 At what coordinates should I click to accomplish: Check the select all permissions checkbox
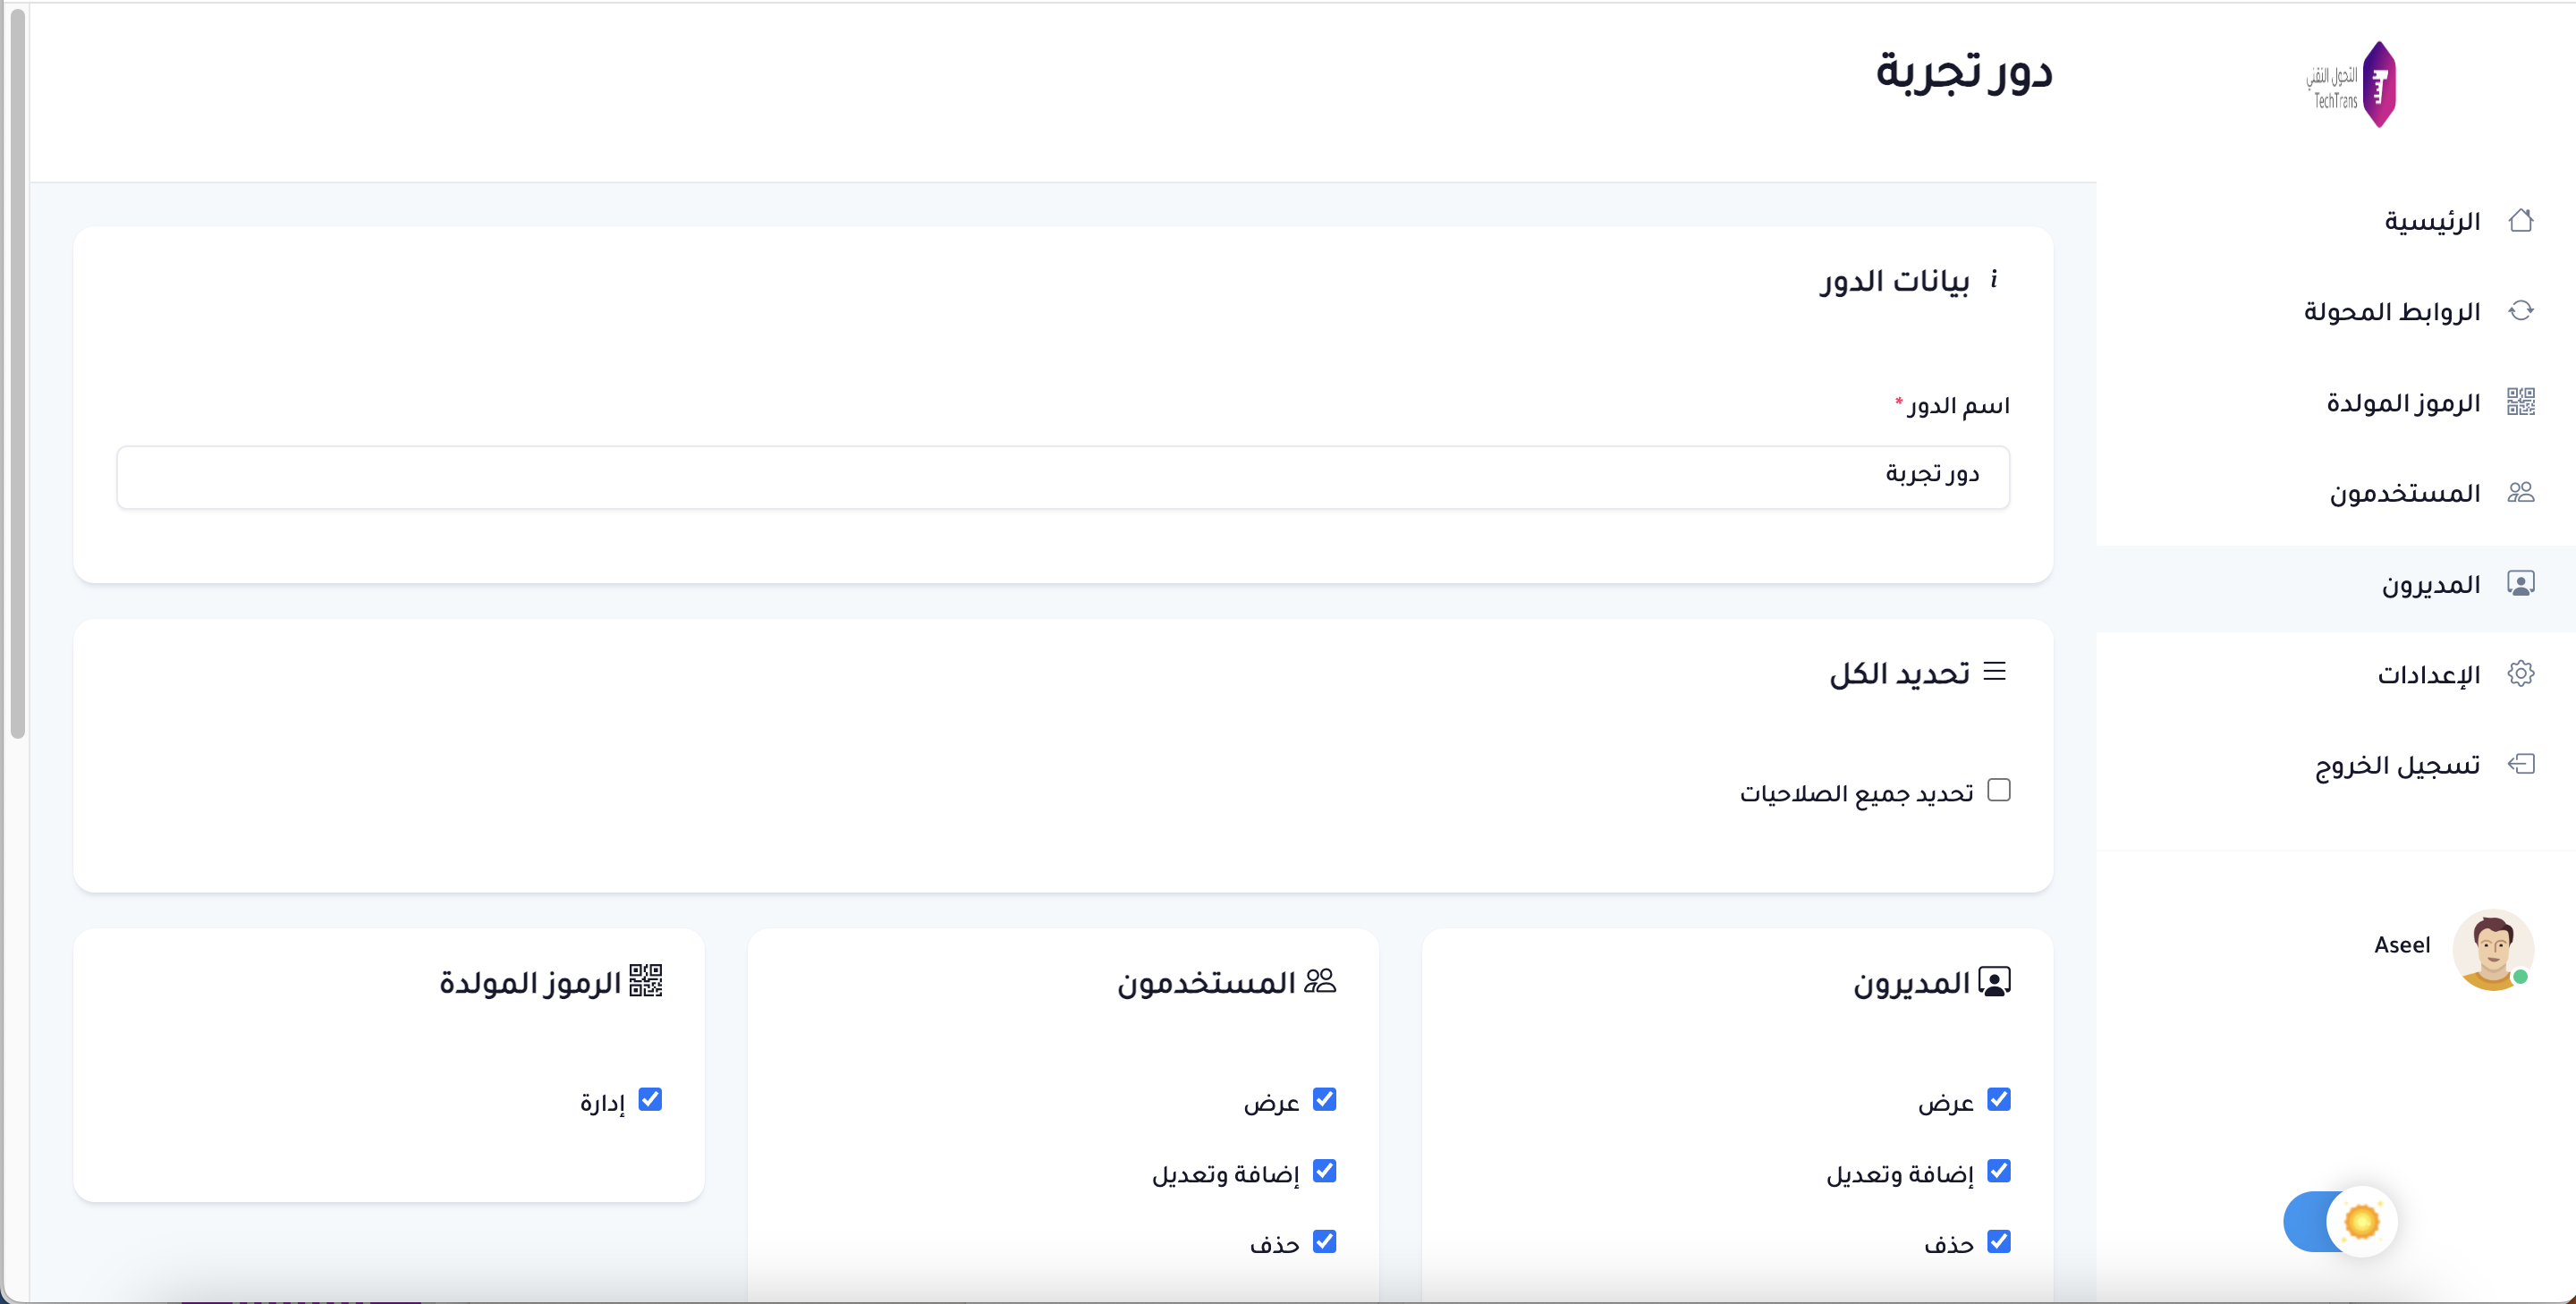click(1998, 790)
